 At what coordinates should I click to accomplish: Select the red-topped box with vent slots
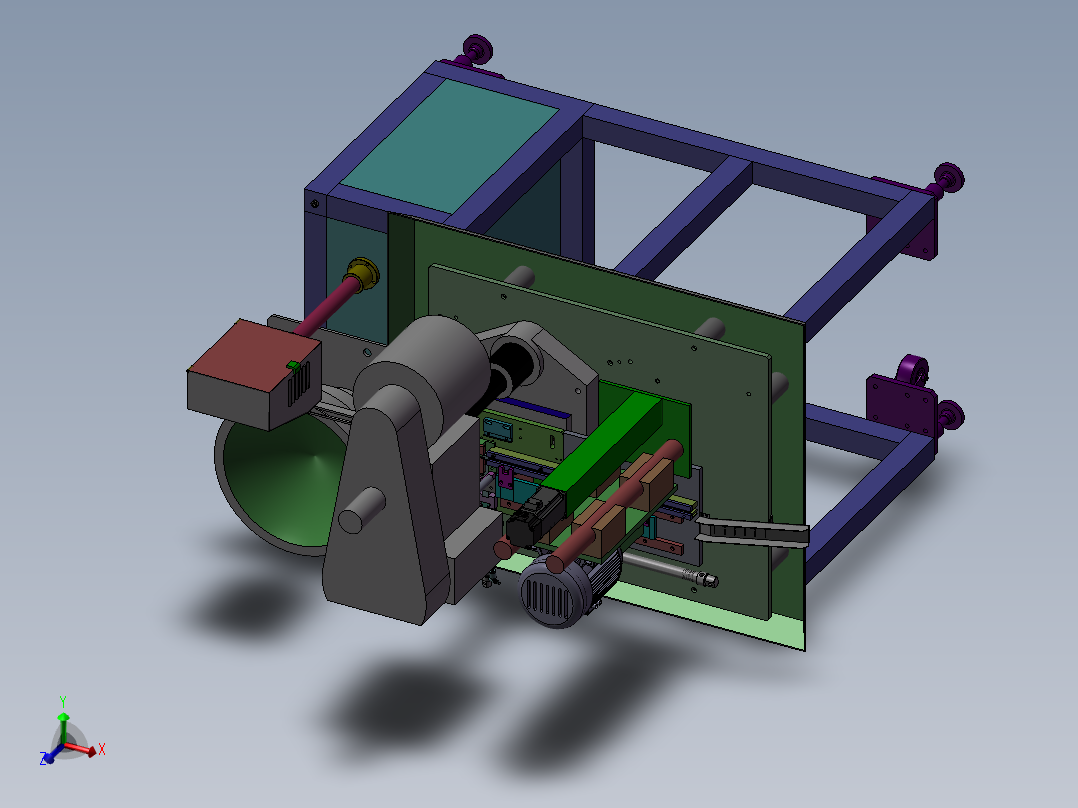[x=254, y=374]
